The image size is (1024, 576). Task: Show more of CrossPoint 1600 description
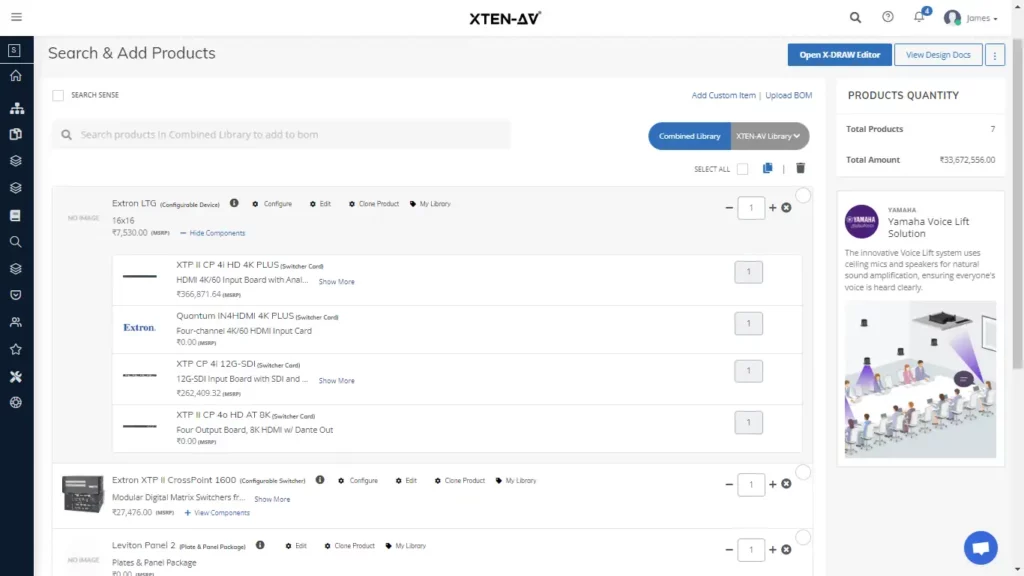[x=272, y=499]
